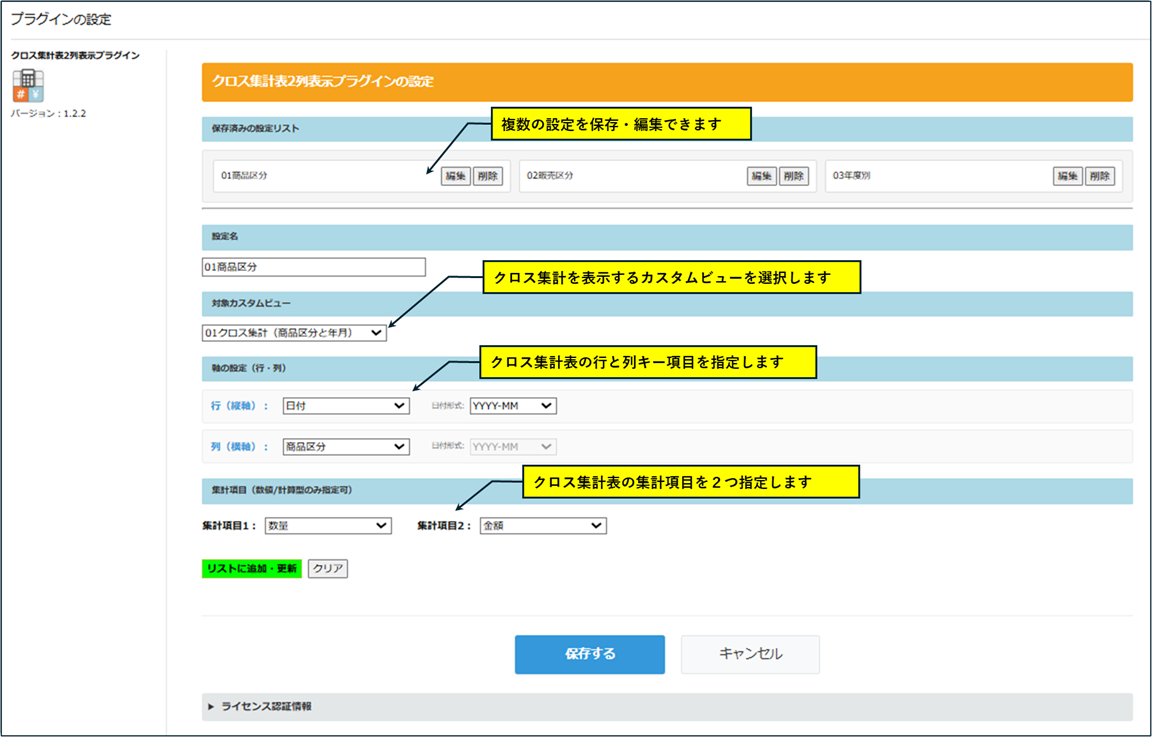Open the 列（横軸） field dropdown
Image resolution: width=1152 pixels, height=737 pixels.
pyautogui.click(x=346, y=447)
